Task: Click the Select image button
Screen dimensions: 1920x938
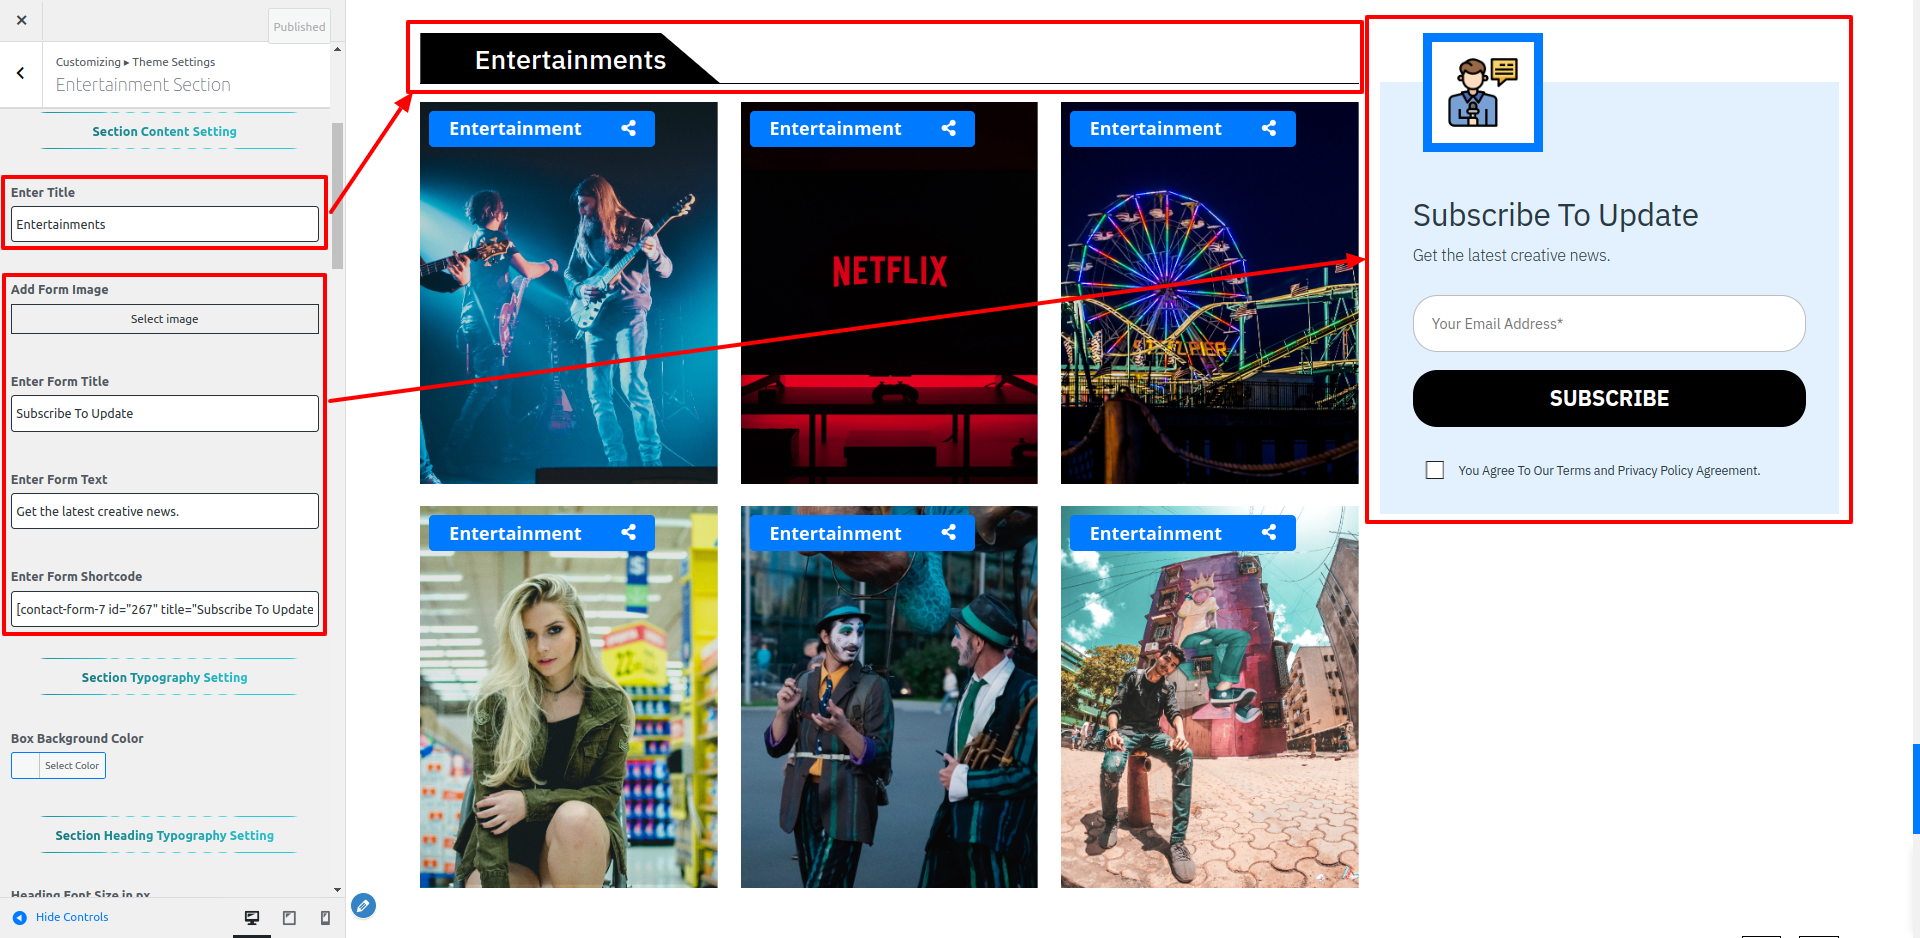Action: tap(165, 319)
